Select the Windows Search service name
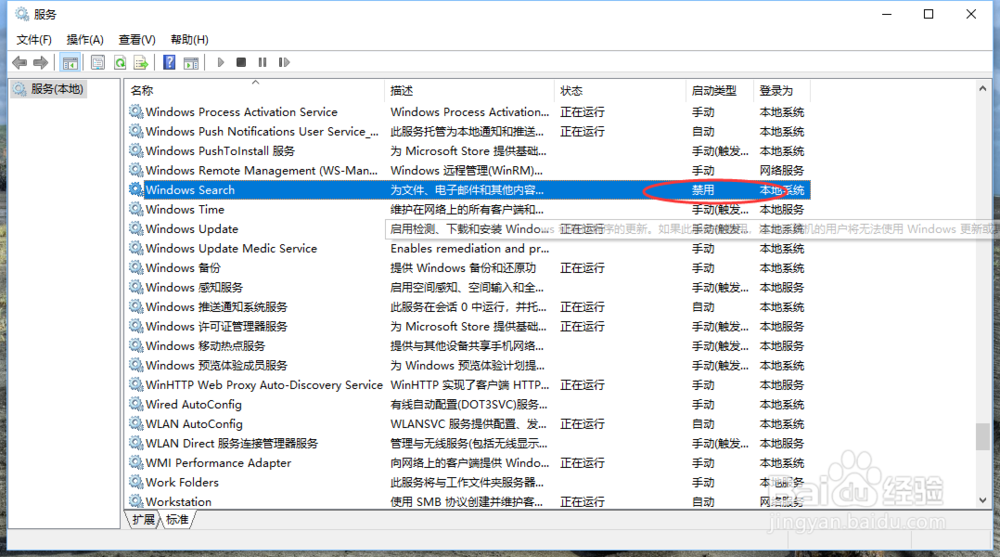Viewport: 1000px width, 557px height. [190, 189]
